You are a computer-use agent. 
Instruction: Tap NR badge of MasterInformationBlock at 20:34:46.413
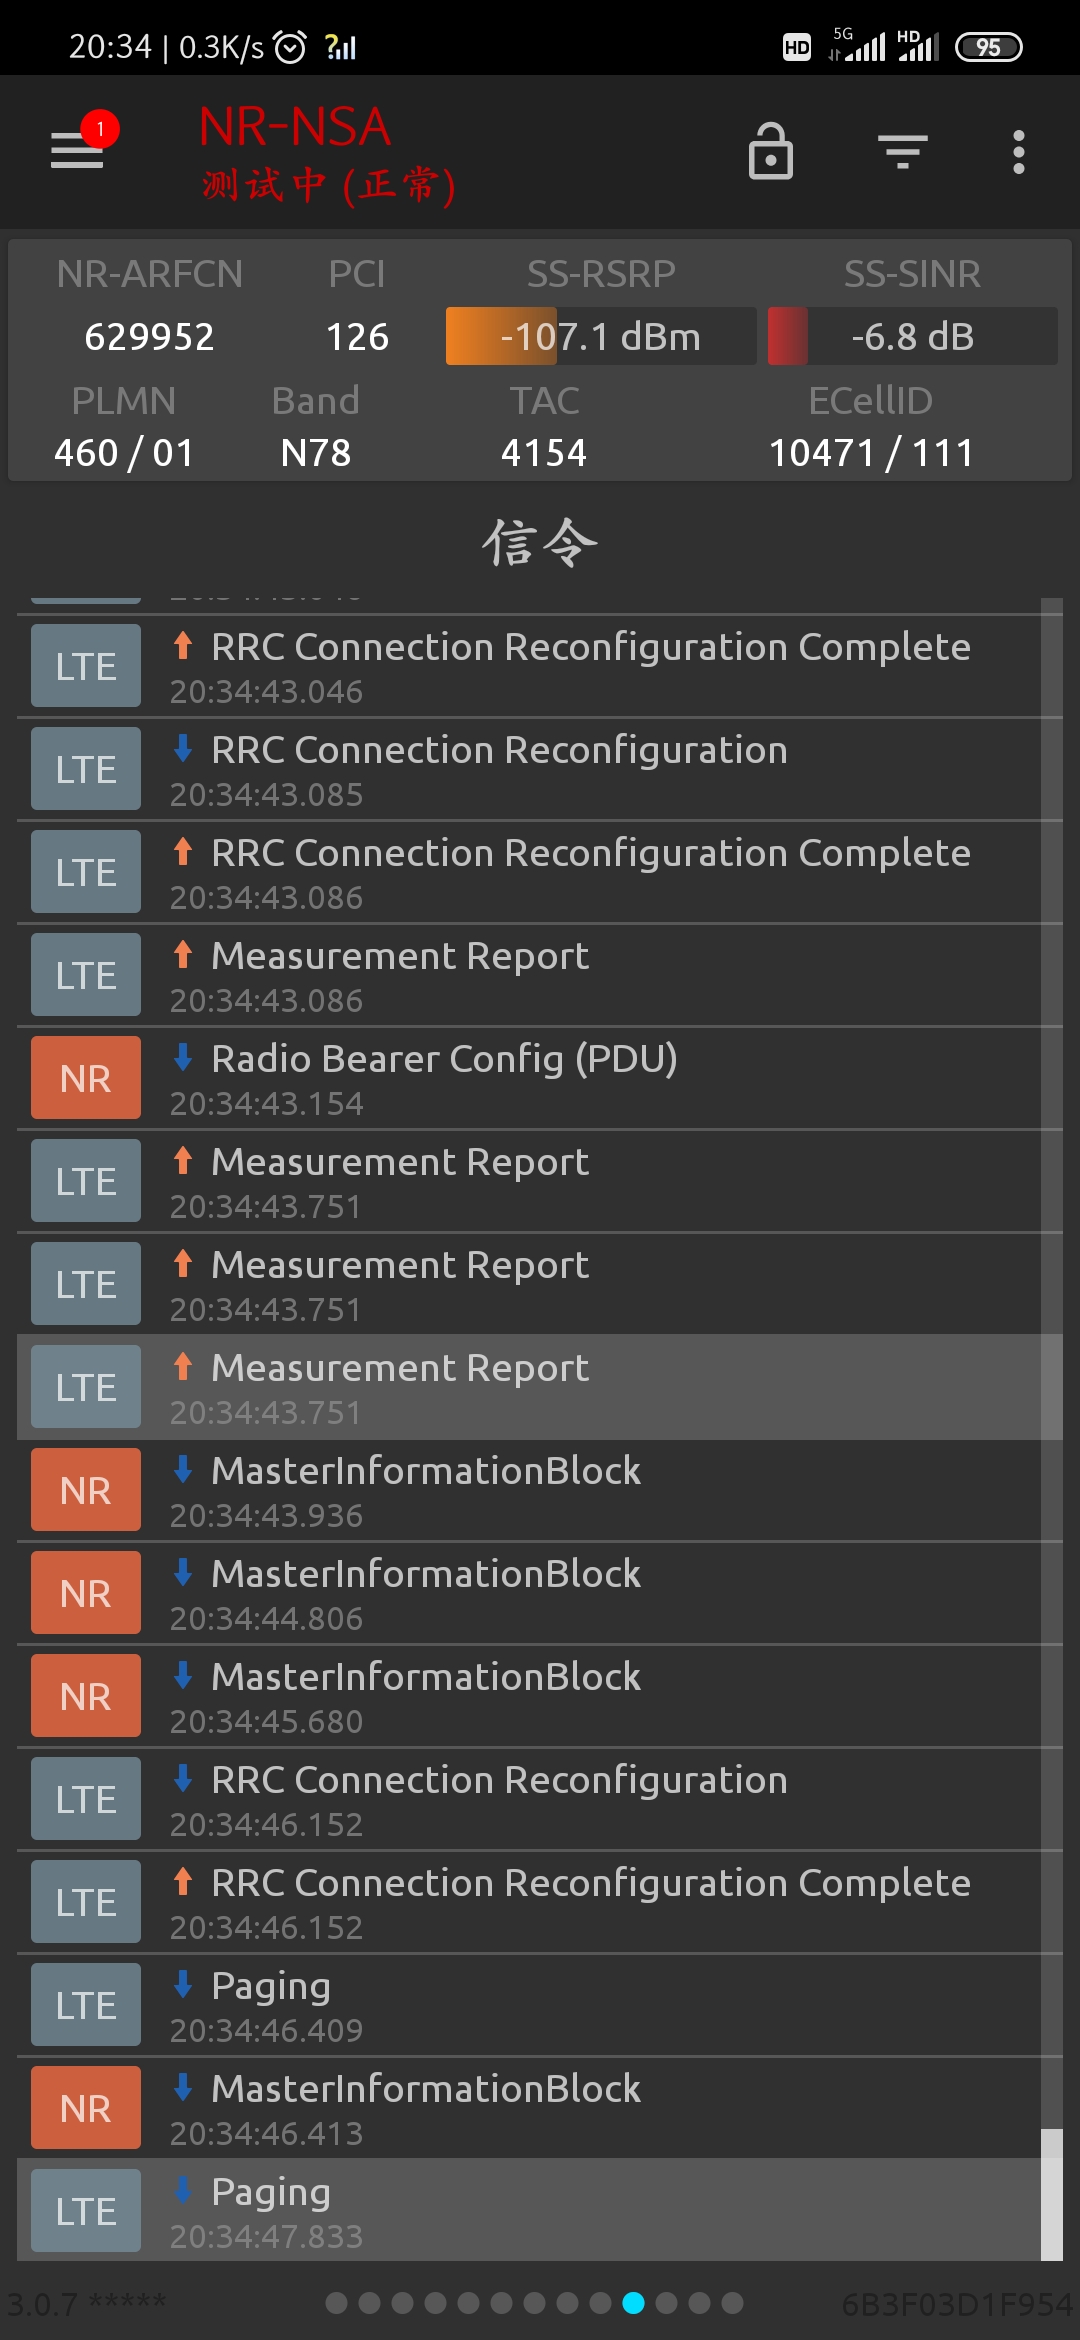[86, 2109]
